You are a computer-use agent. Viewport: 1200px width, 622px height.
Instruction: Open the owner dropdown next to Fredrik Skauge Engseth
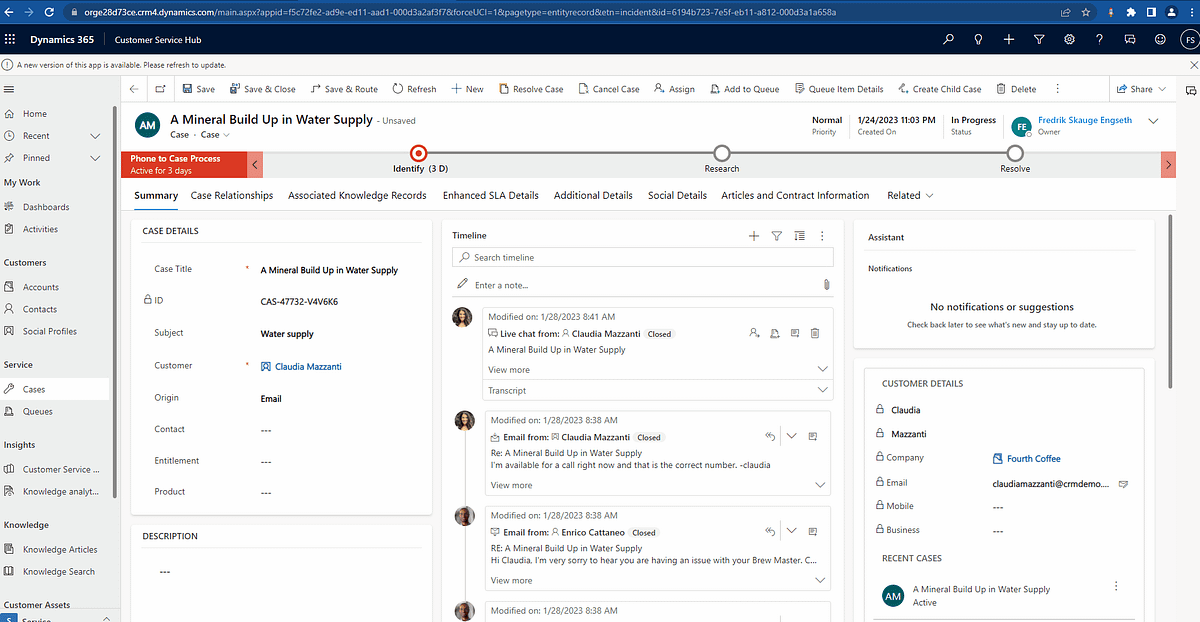click(1154, 120)
